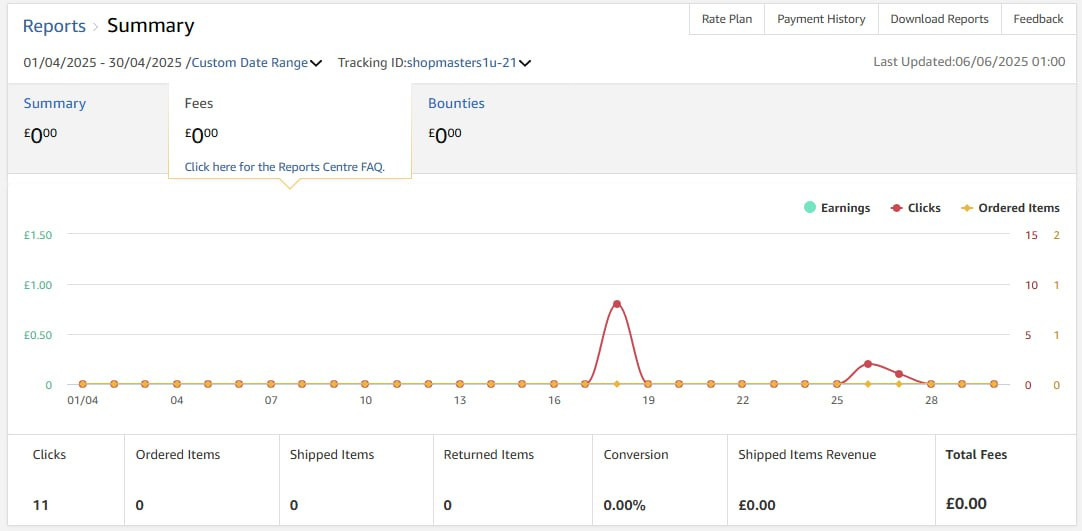
Task: Switch to the Summary tab
Action: (55, 103)
